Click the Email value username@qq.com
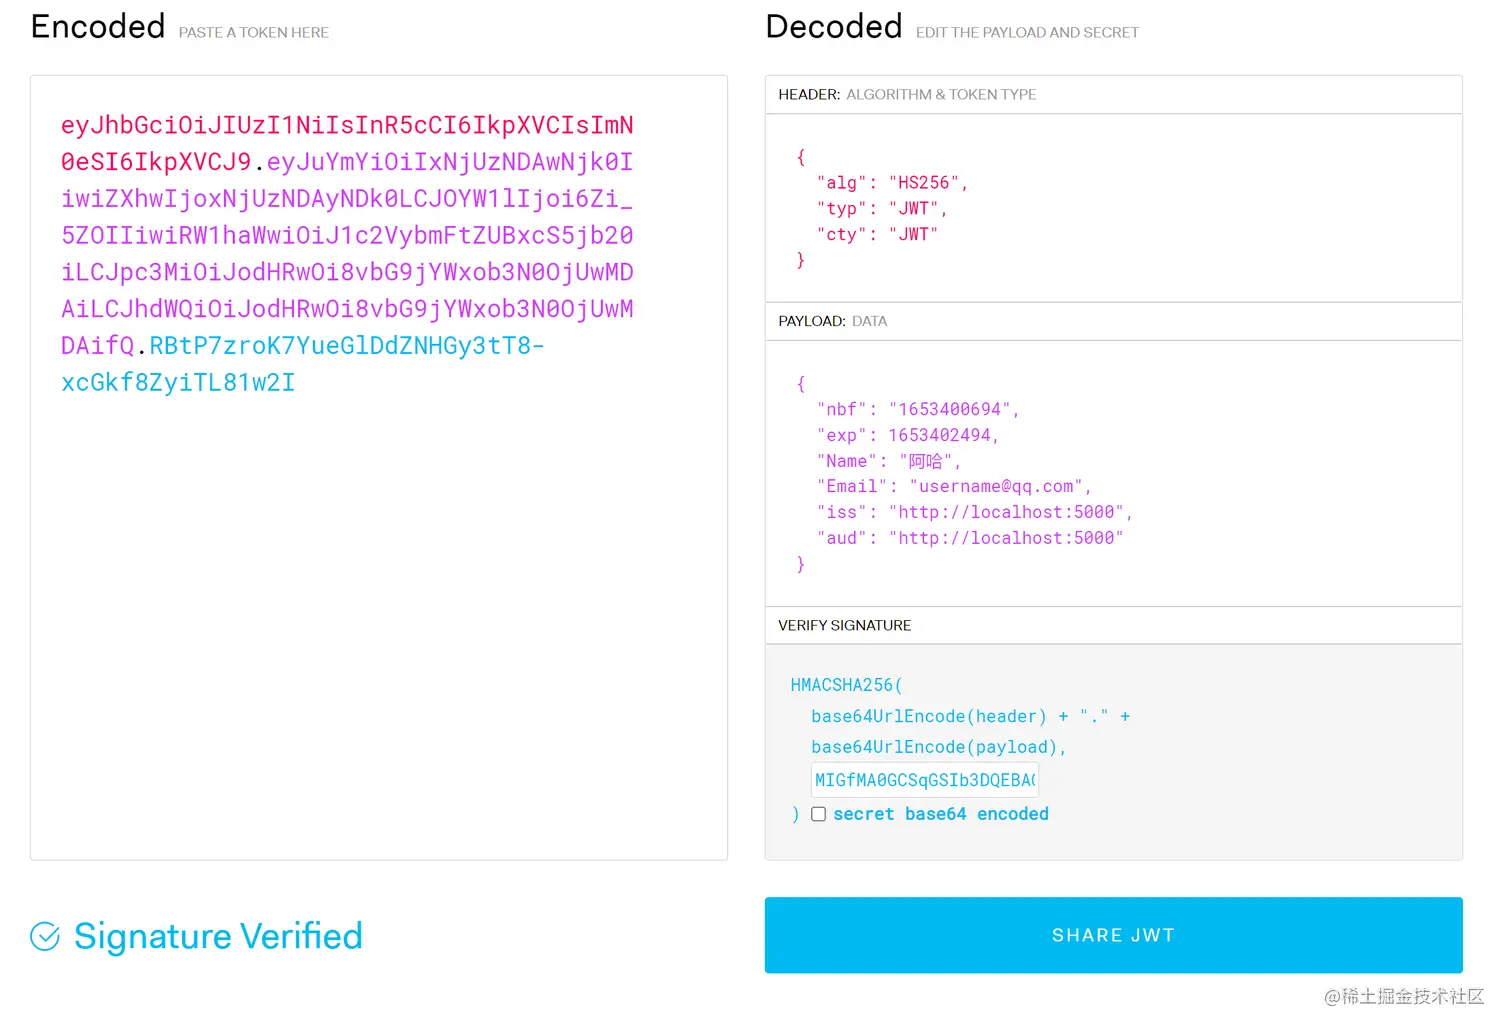The width and height of the screenshot is (1512, 1034). tap(996, 487)
